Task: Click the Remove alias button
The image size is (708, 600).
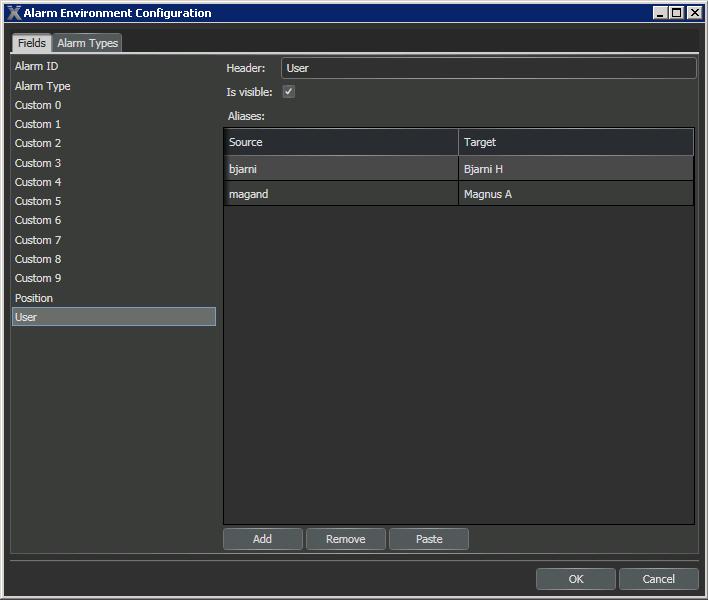Action: (x=346, y=539)
